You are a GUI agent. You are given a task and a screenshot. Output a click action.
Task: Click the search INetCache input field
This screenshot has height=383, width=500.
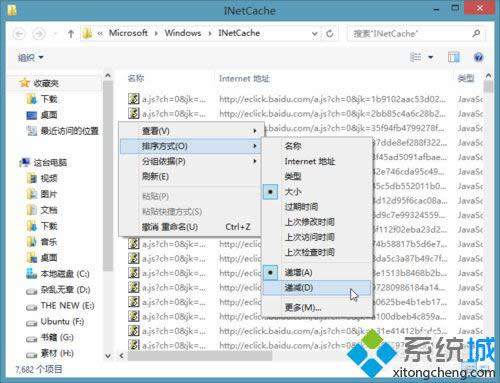pyautogui.click(x=410, y=34)
